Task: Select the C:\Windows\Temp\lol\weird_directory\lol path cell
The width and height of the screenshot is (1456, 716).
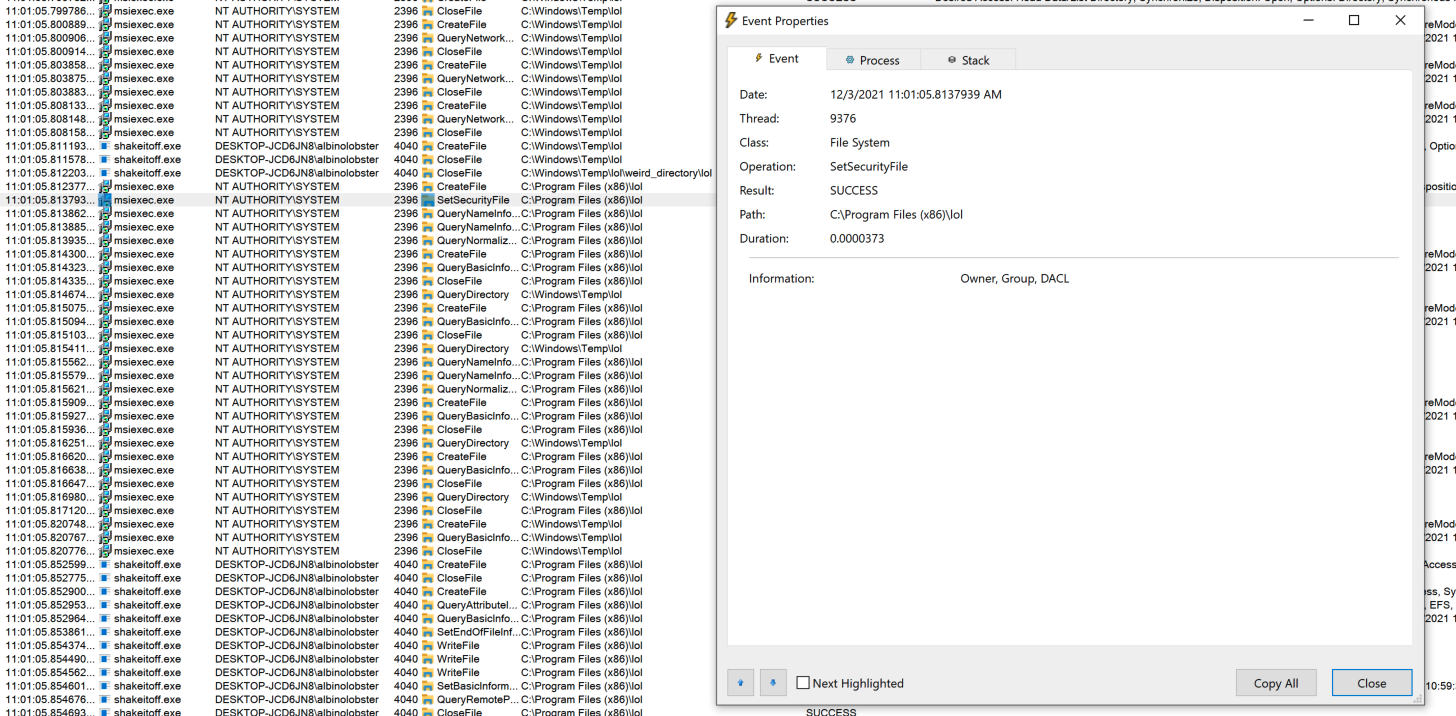Action: [616, 173]
